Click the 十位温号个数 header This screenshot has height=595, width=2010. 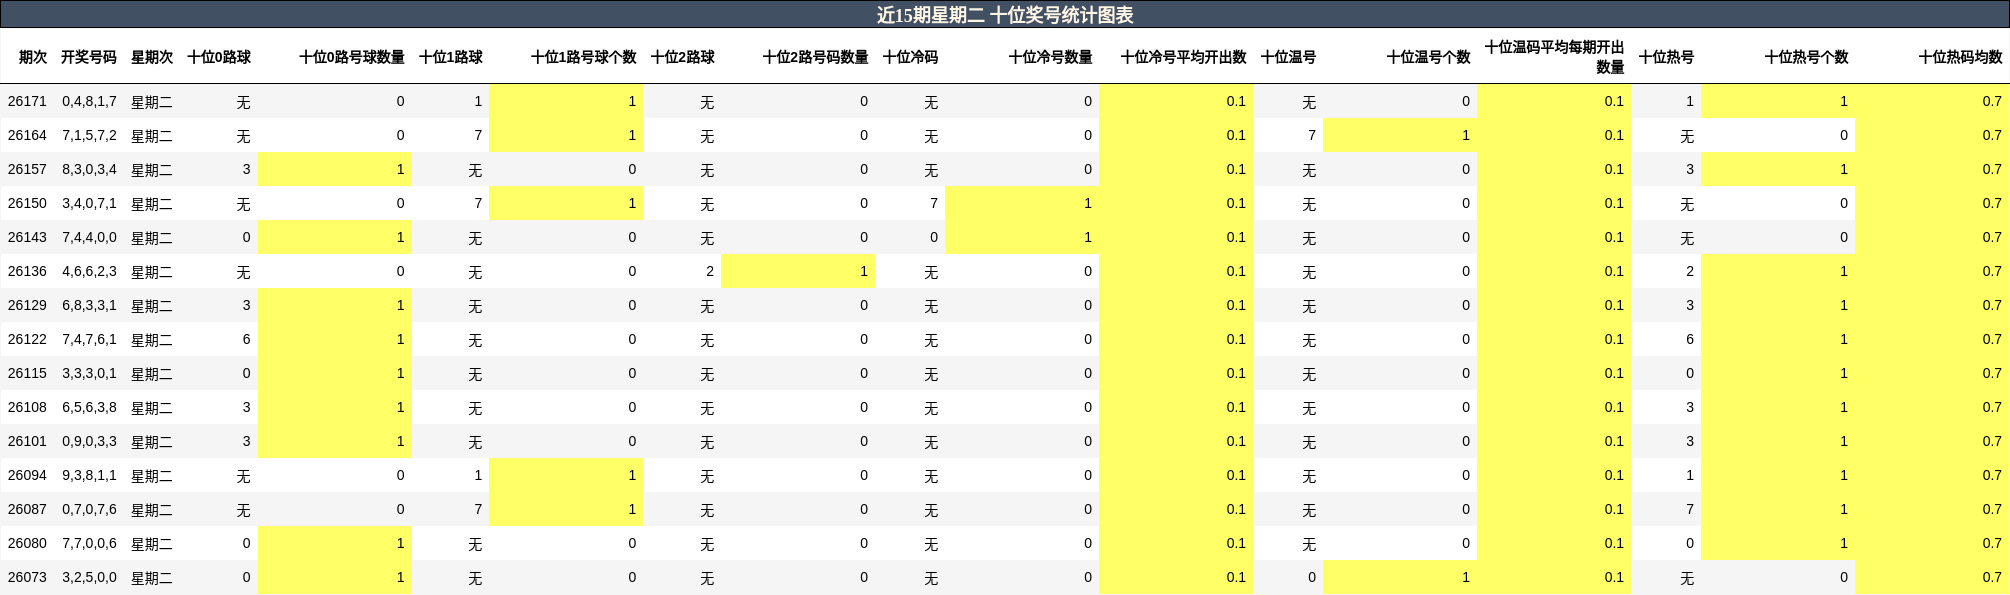pyautogui.click(x=1429, y=57)
